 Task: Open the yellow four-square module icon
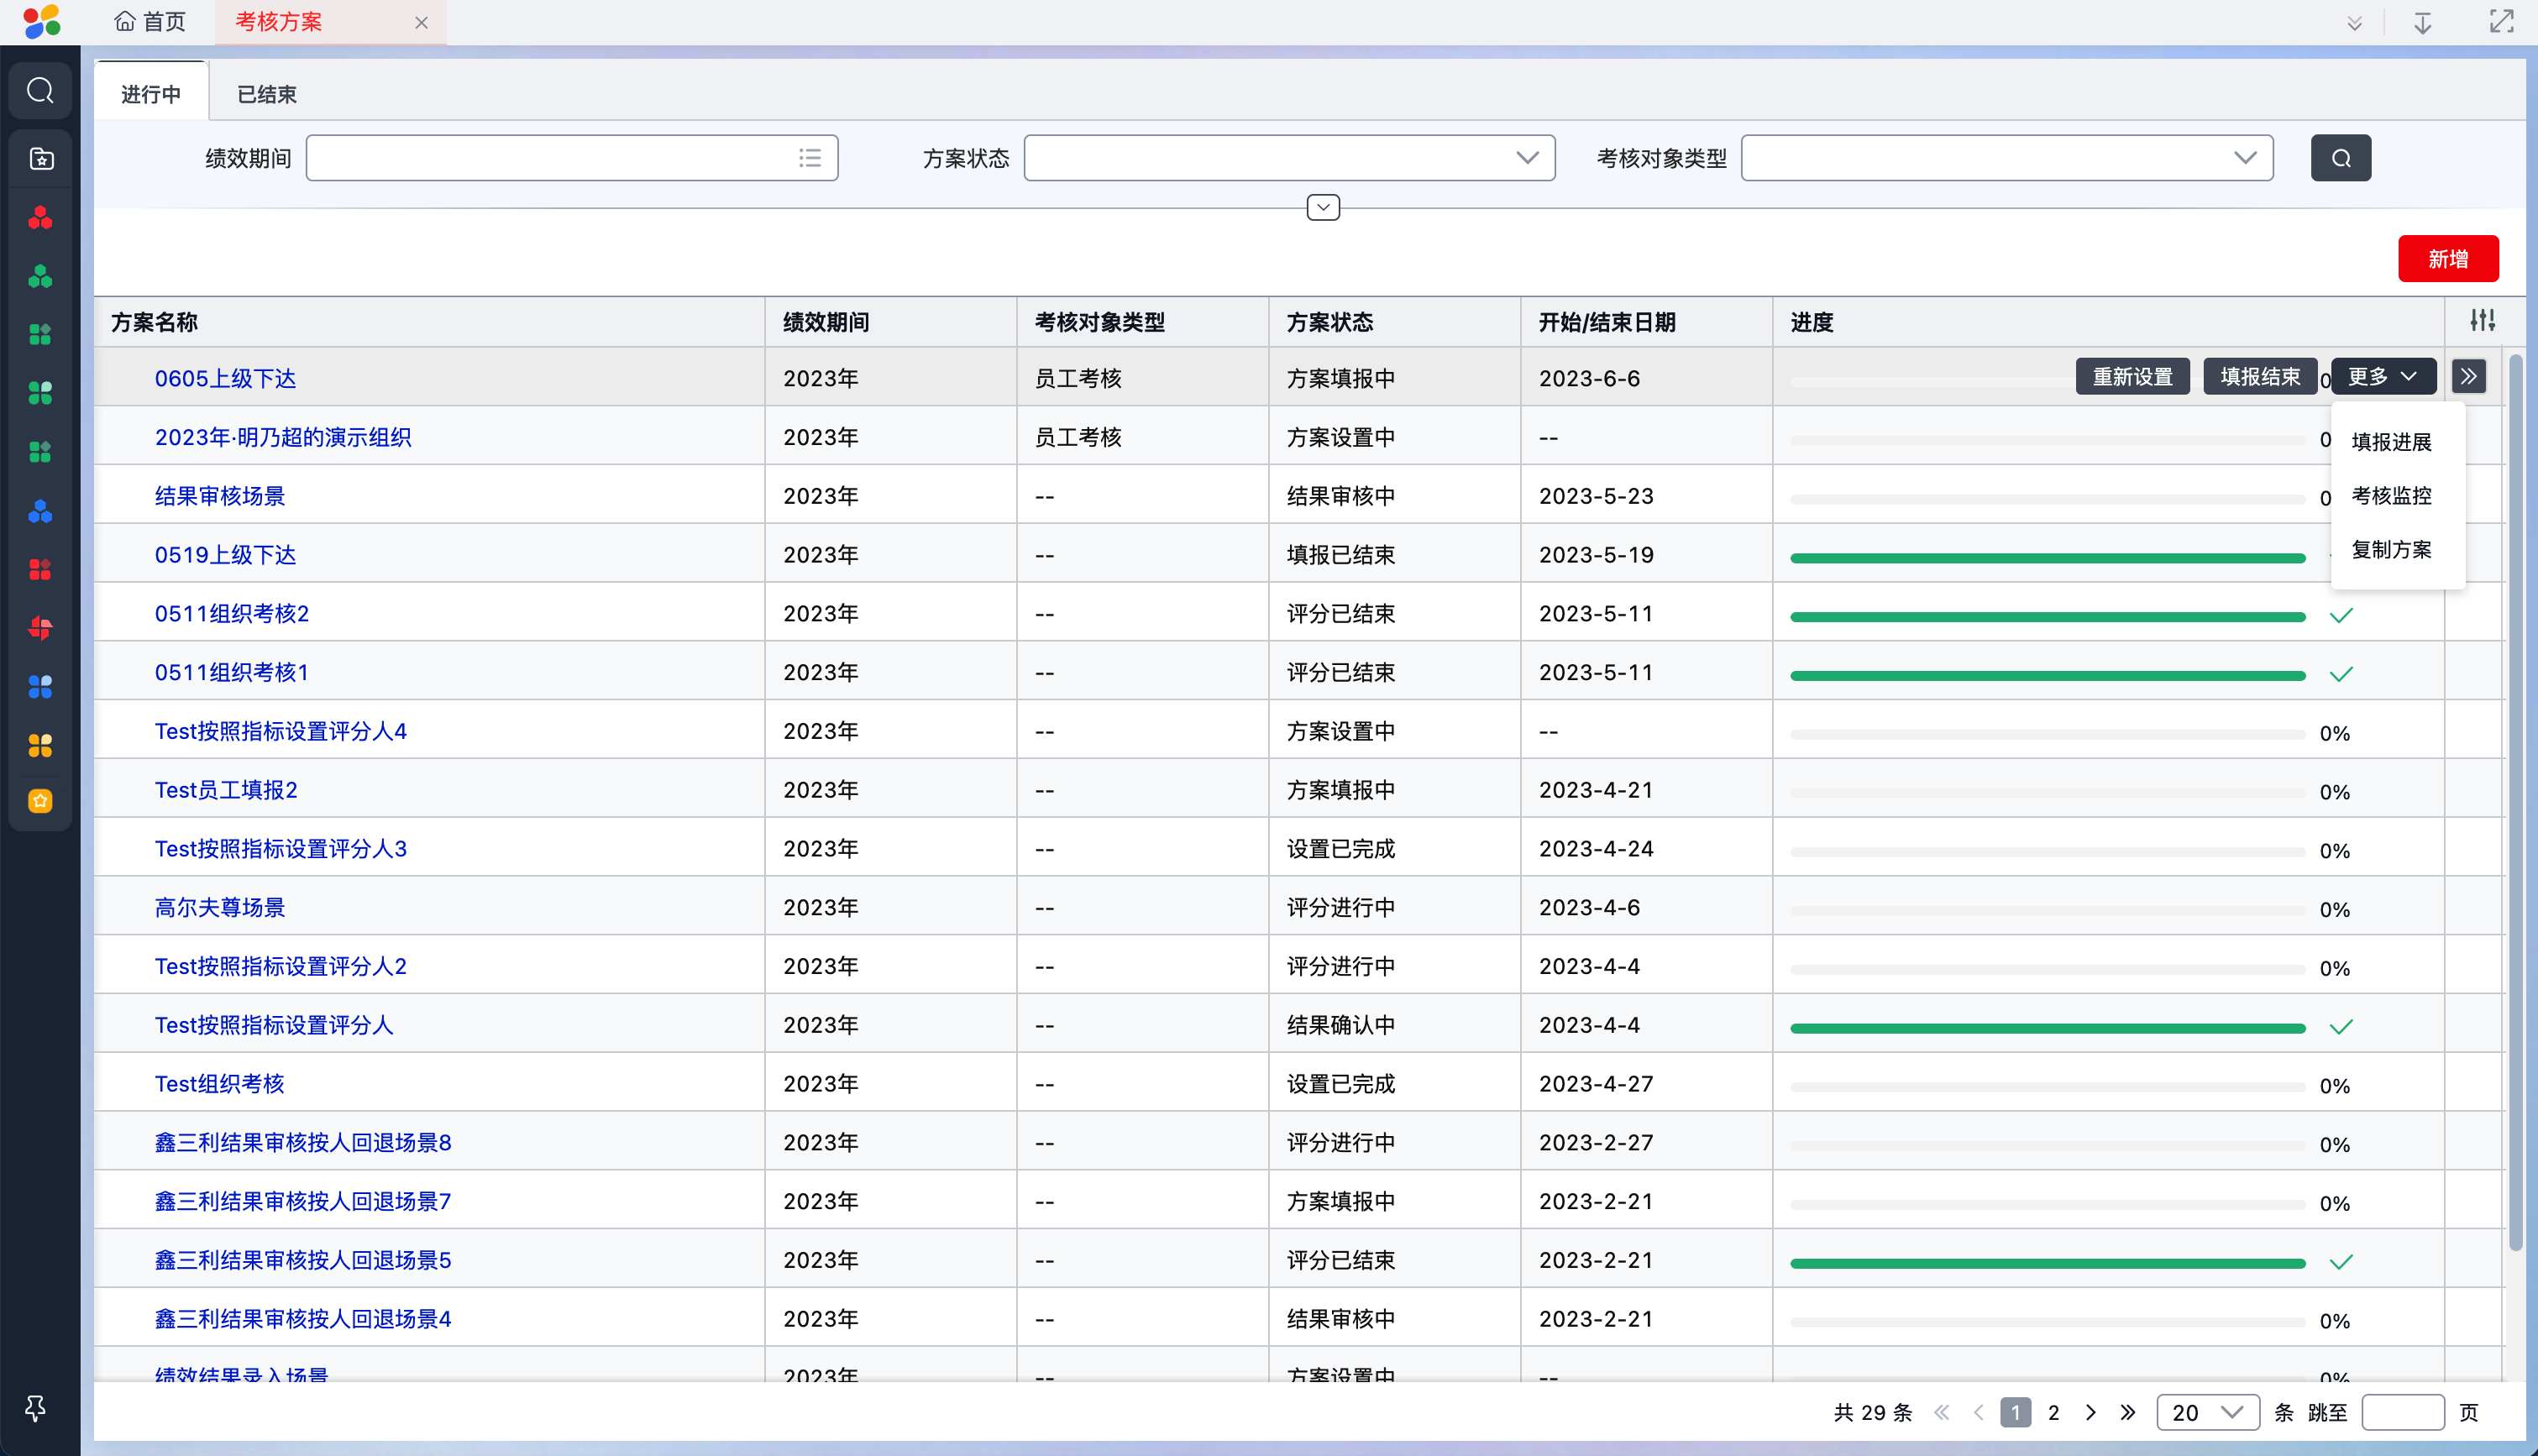[x=40, y=745]
